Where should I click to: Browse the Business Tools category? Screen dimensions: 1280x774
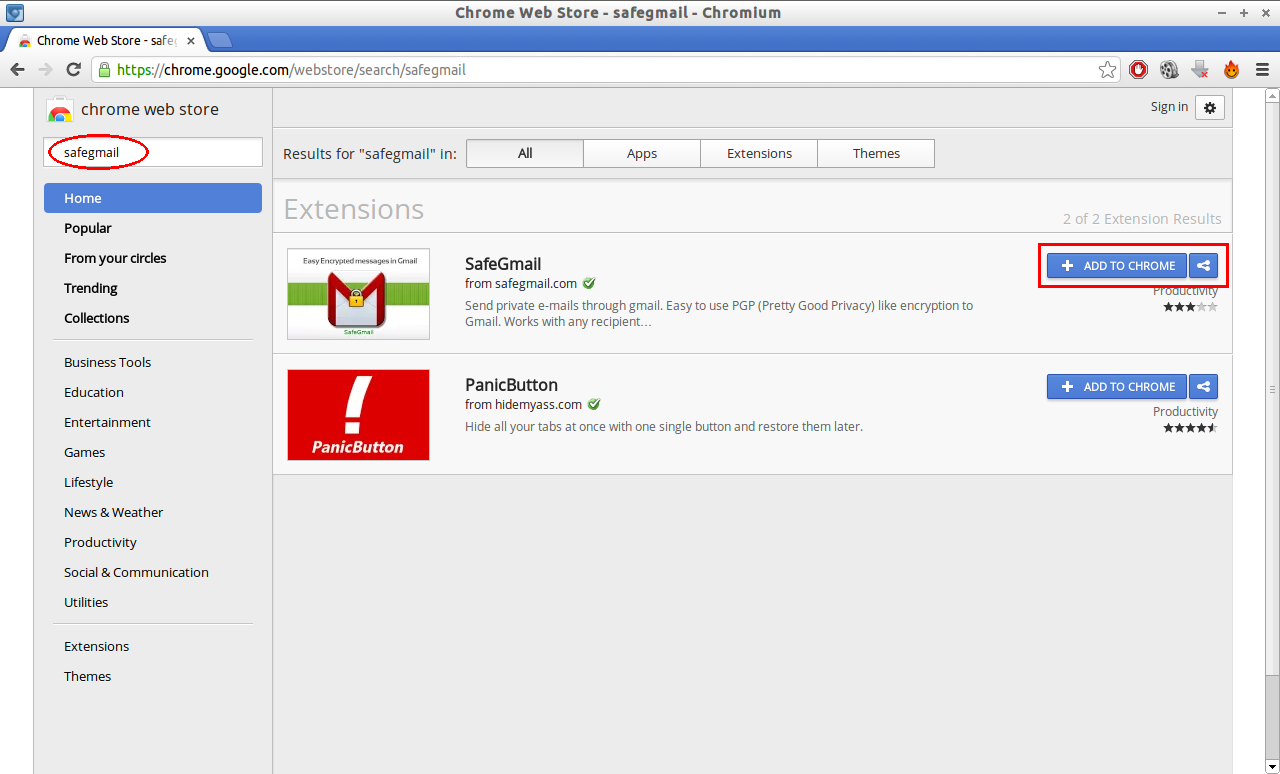[107, 362]
